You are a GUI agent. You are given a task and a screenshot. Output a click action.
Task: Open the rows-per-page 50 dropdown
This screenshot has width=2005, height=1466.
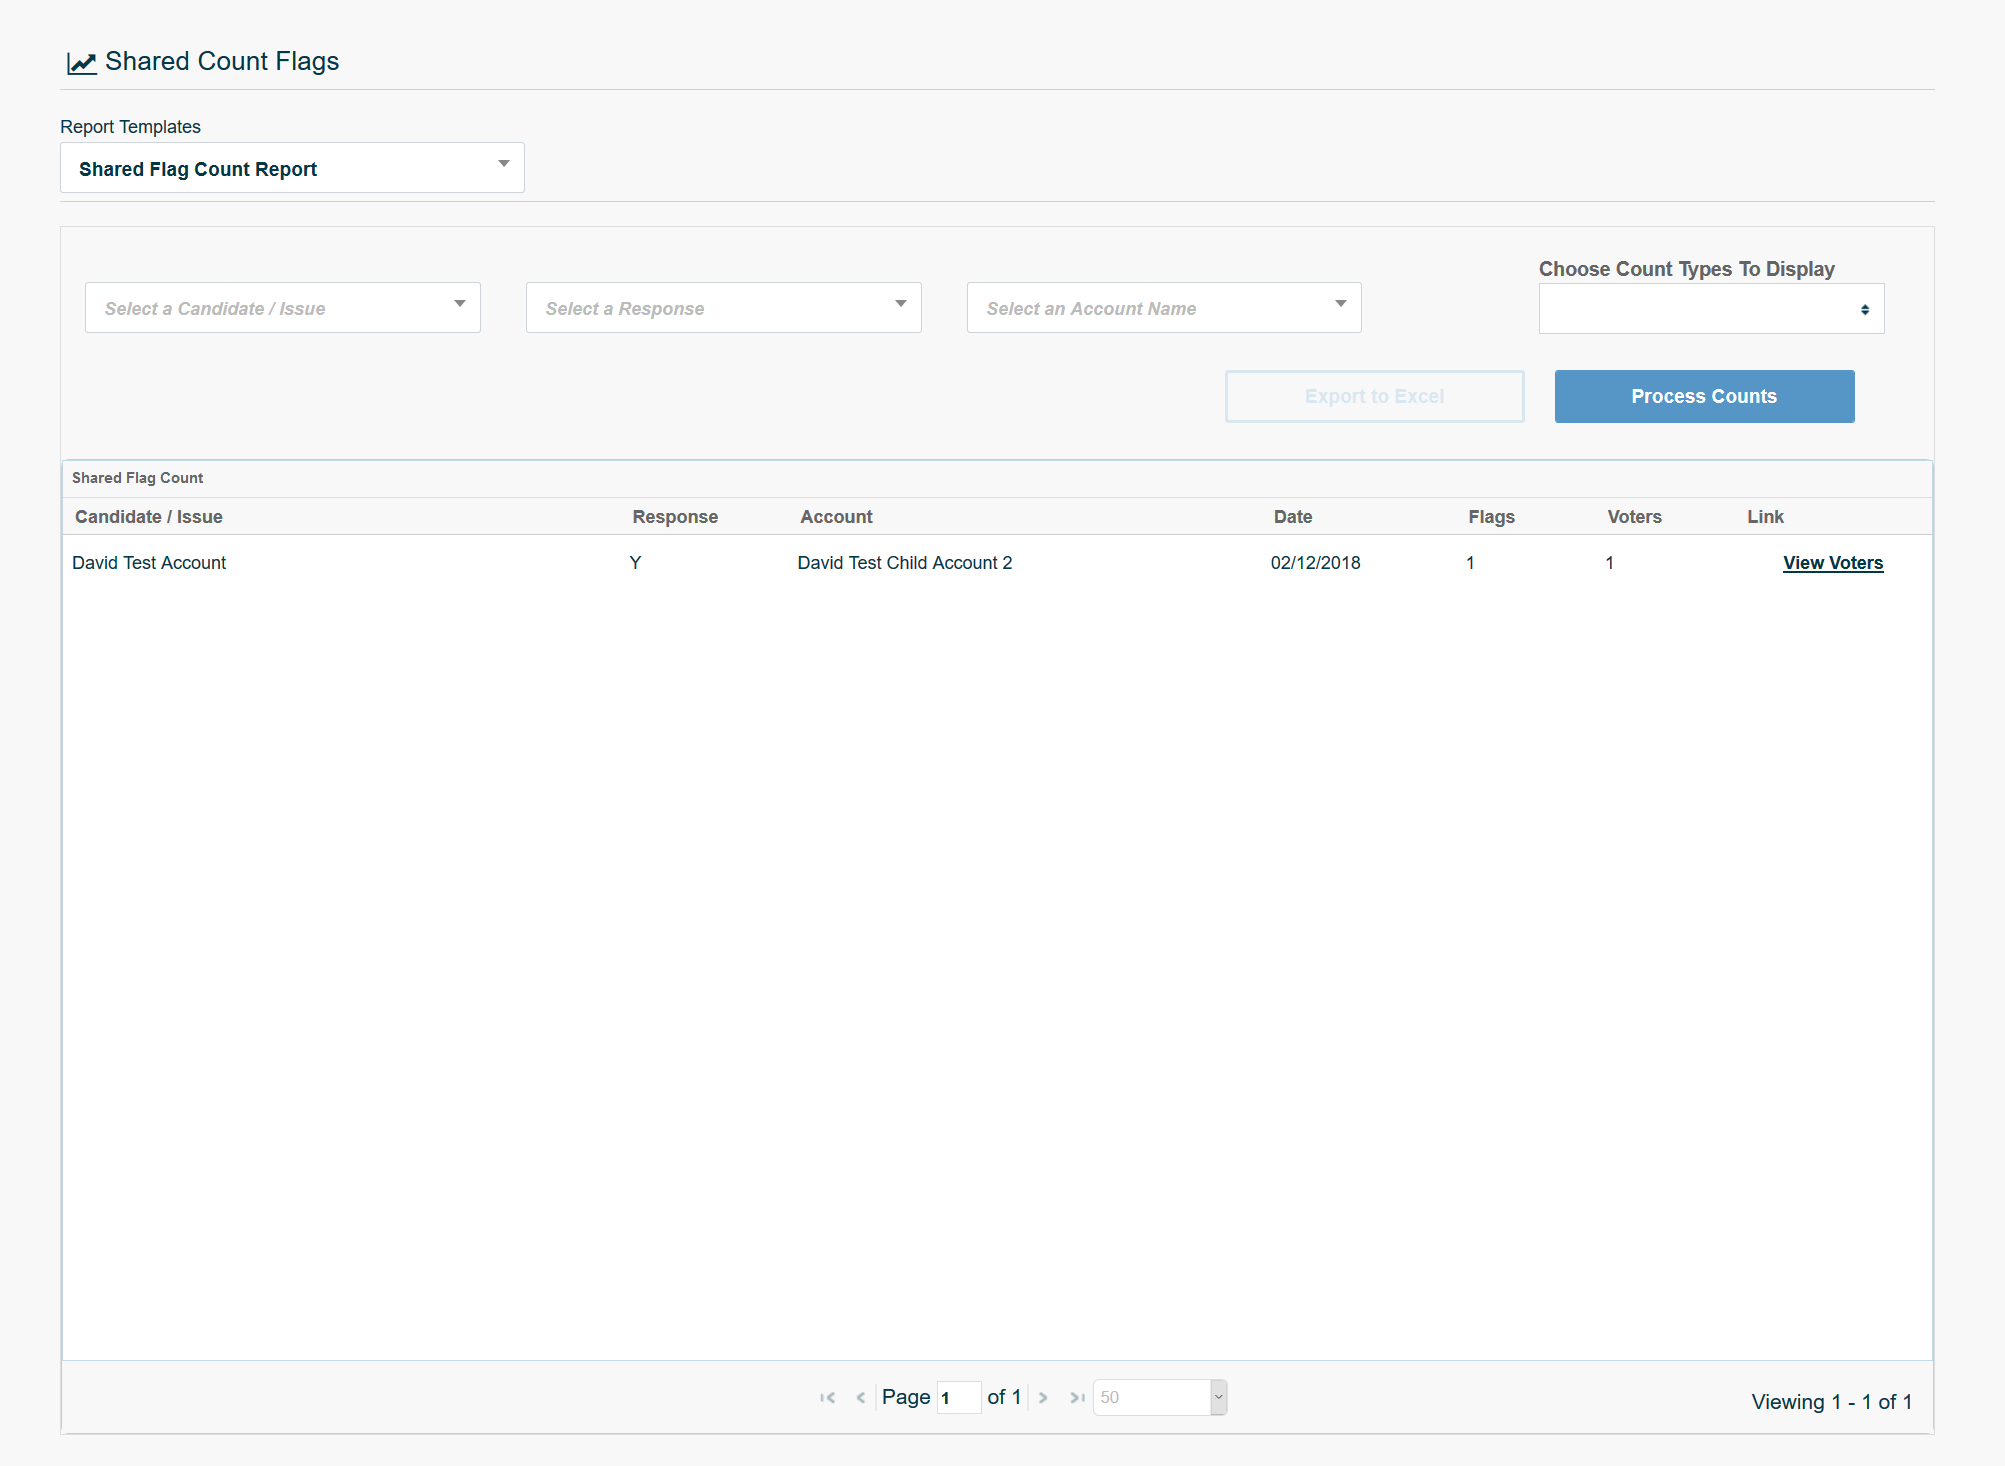pyautogui.click(x=1160, y=1397)
